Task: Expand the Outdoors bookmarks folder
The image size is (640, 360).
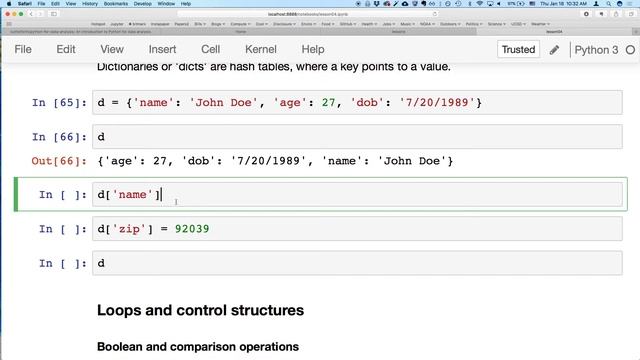Action: click(x=450, y=24)
